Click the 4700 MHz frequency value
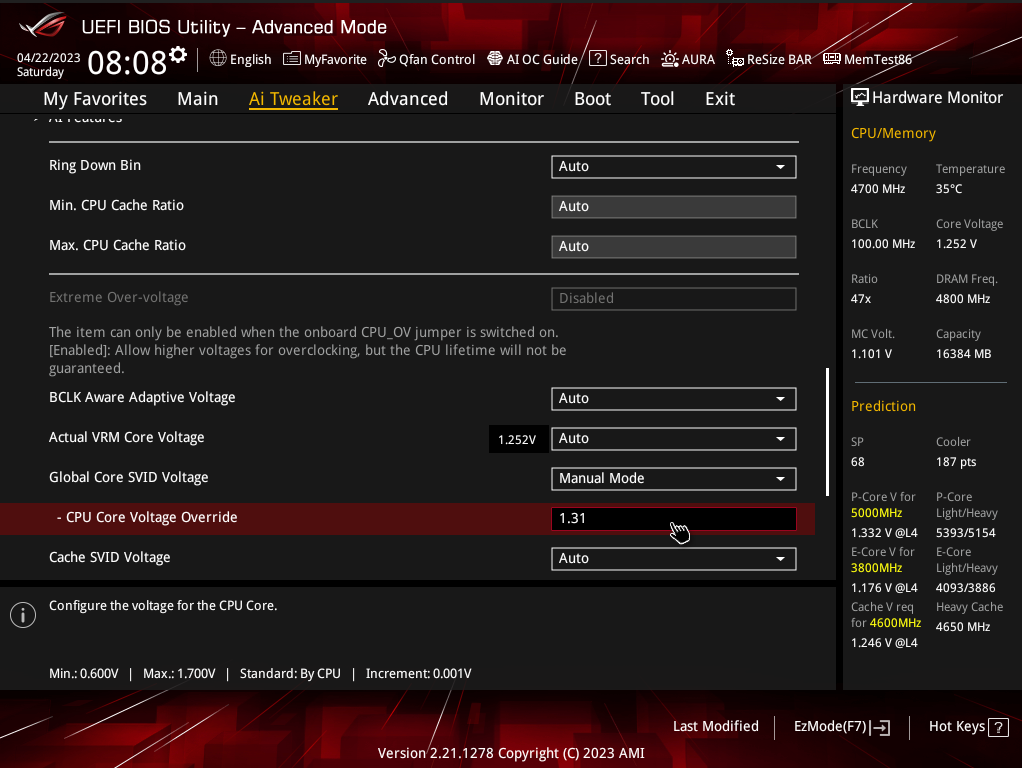The height and width of the screenshot is (768, 1022). pos(878,188)
